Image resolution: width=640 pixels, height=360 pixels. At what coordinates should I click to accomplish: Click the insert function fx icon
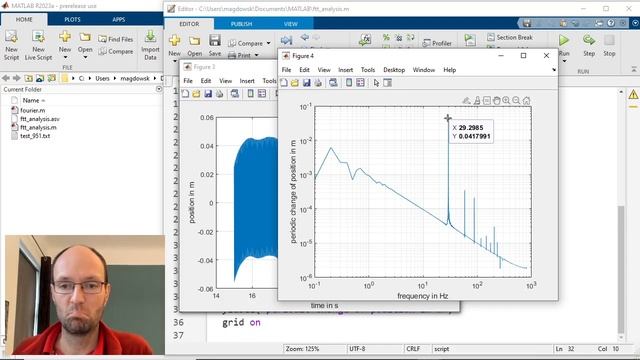point(364,40)
